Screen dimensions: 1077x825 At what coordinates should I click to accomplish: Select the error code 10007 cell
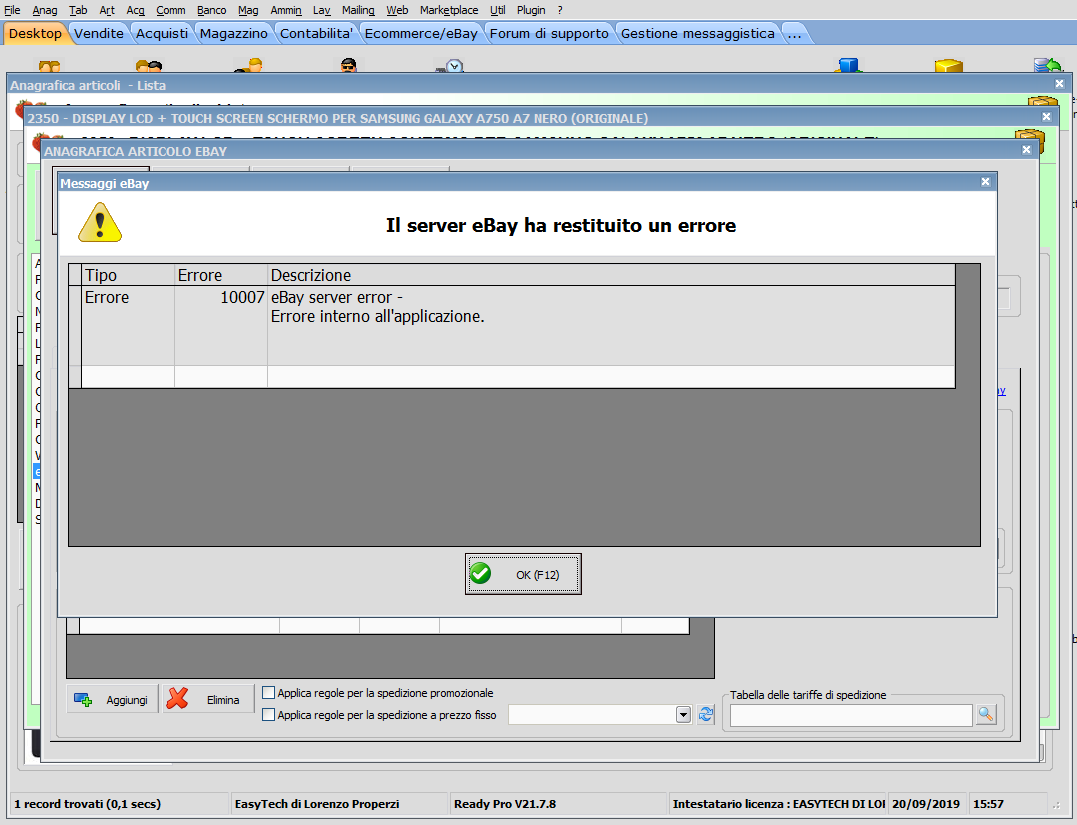click(x=220, y=325)
